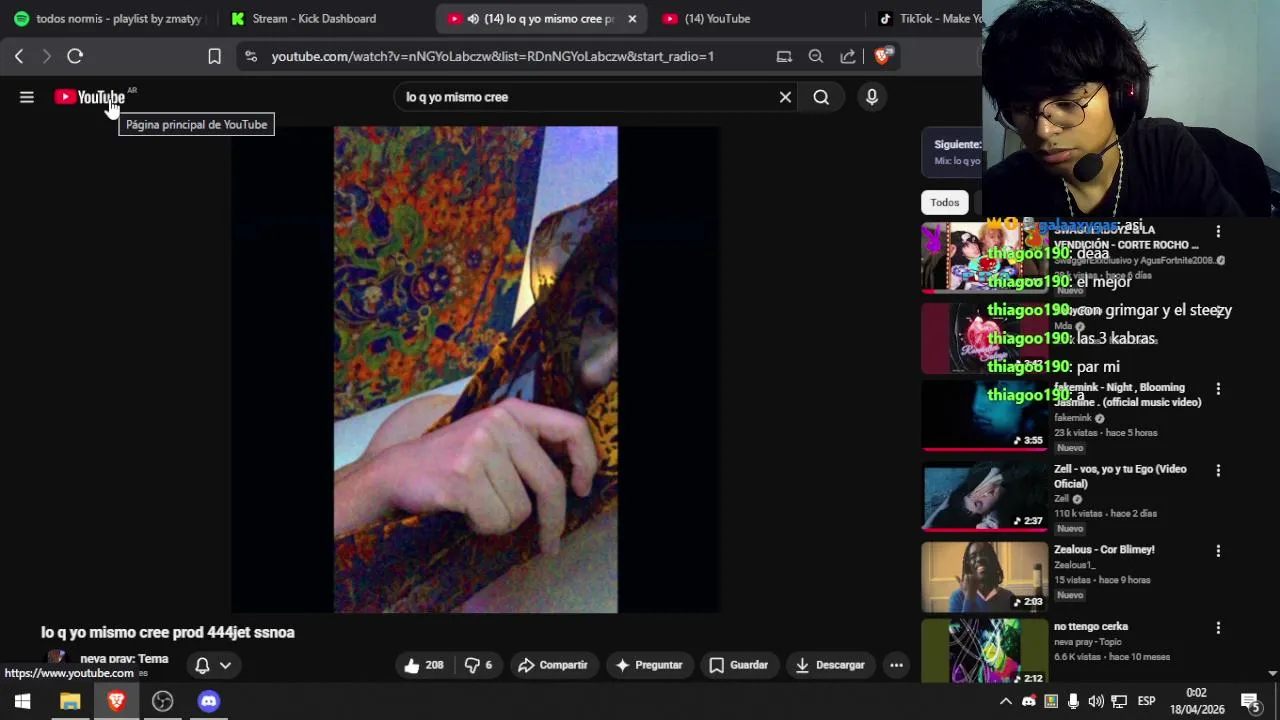Screen dimensions: 1280x720
Task: Save video with Guardar button
Action: pos(738,665)
